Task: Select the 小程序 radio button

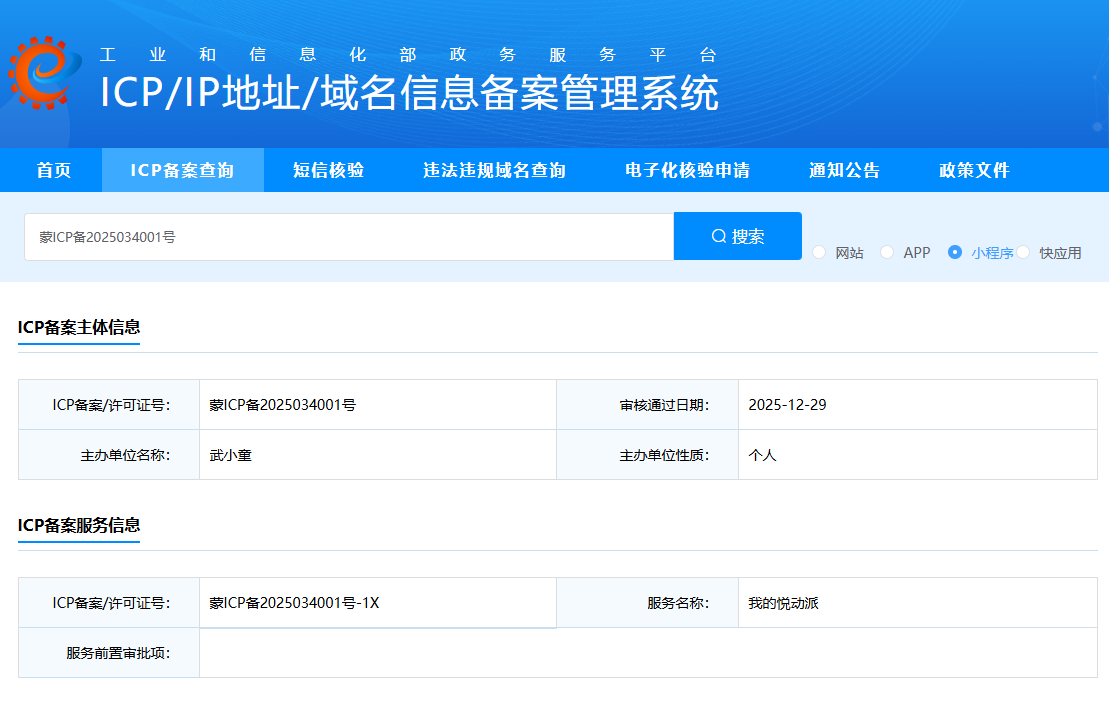Action: 955,252
